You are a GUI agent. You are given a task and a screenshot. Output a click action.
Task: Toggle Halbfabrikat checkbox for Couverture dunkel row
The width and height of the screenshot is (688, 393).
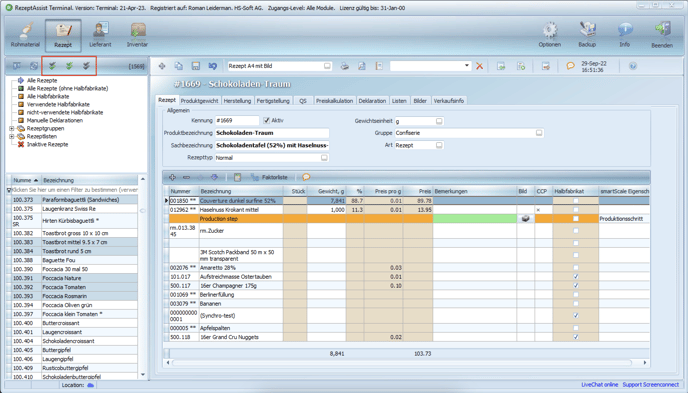tap(576, 200)
